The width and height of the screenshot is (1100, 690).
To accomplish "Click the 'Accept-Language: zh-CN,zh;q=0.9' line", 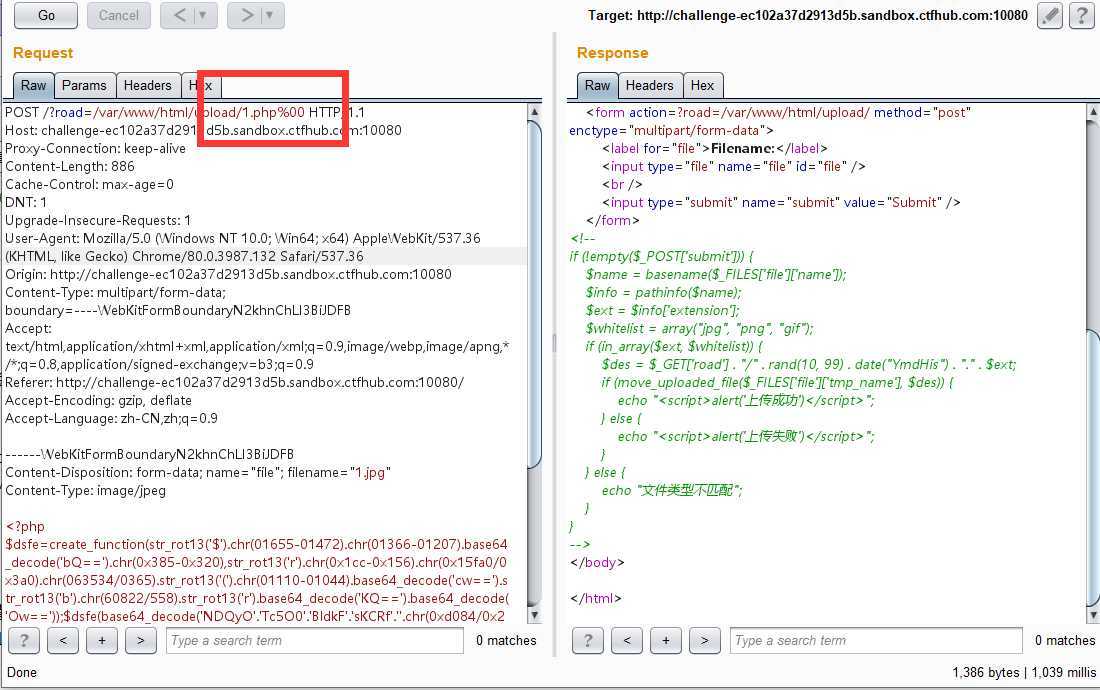I will point(112,419).
